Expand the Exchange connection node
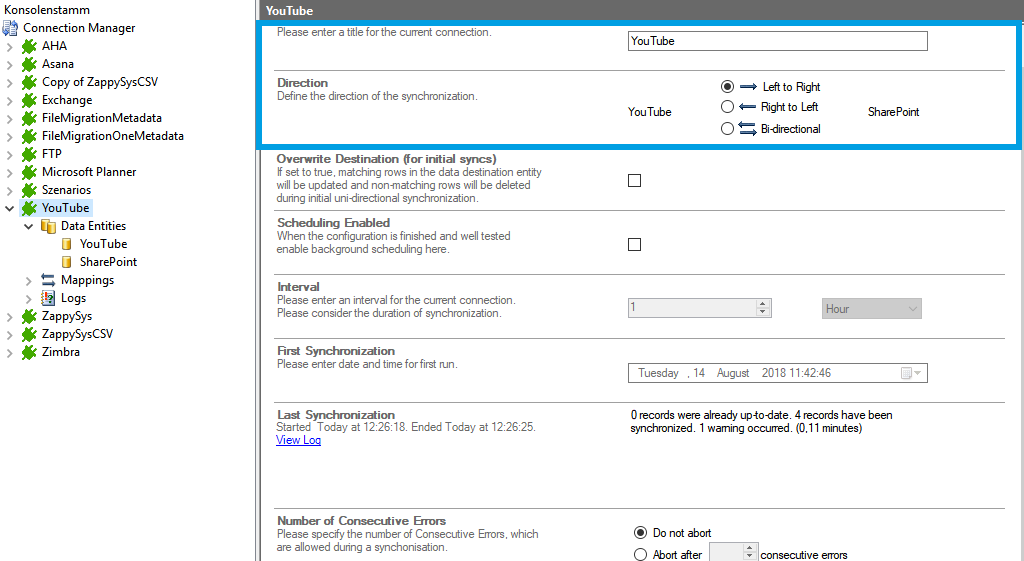Viewport: 1024px width, 561px height. pyautogui.click(x=10, y=100)
